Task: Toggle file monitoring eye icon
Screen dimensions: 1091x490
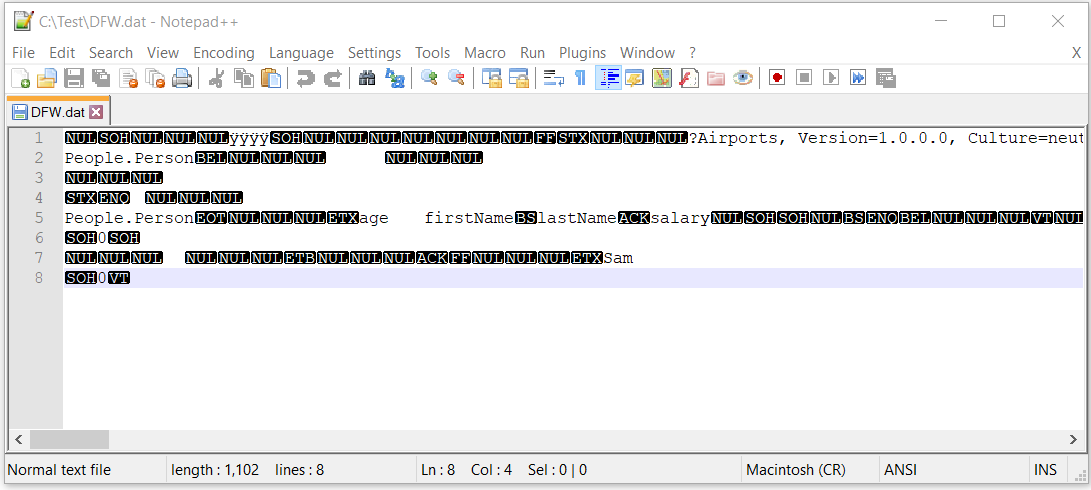Action: [743, 78]
